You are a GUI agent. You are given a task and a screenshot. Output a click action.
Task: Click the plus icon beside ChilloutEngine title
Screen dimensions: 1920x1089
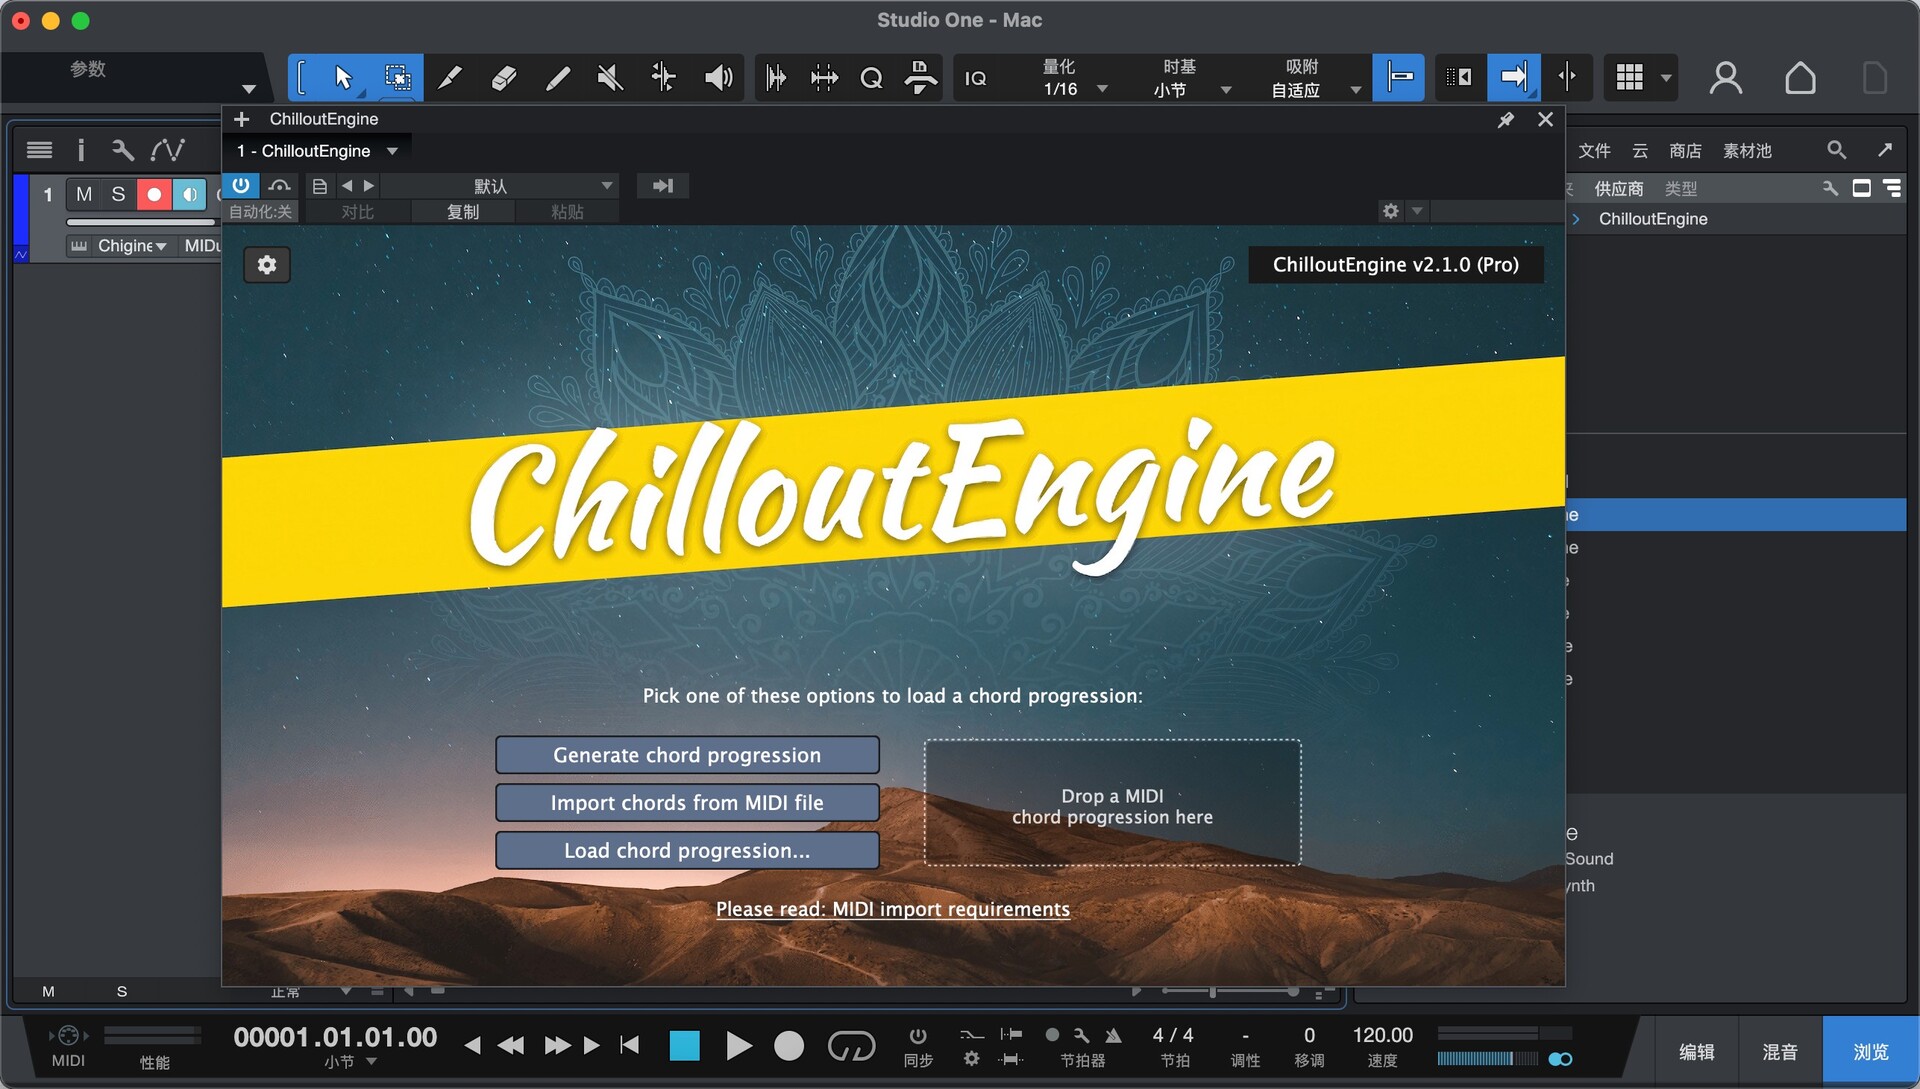[241, 119]
